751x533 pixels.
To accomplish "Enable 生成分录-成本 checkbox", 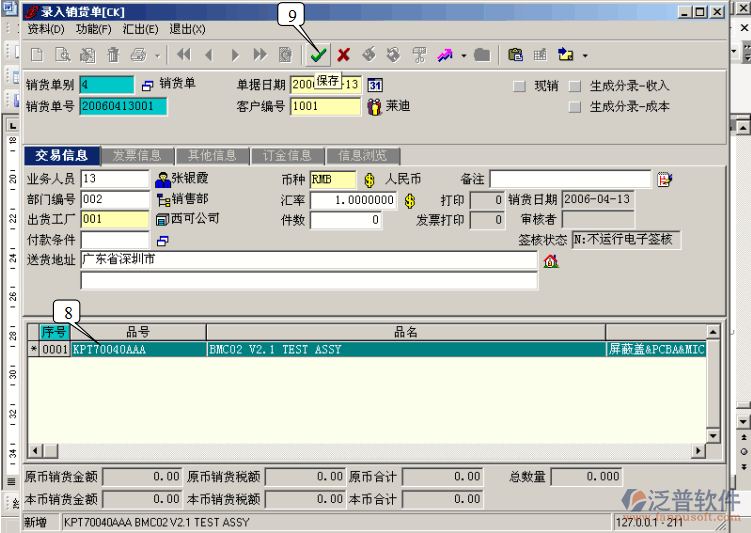I will pos(575,107).
